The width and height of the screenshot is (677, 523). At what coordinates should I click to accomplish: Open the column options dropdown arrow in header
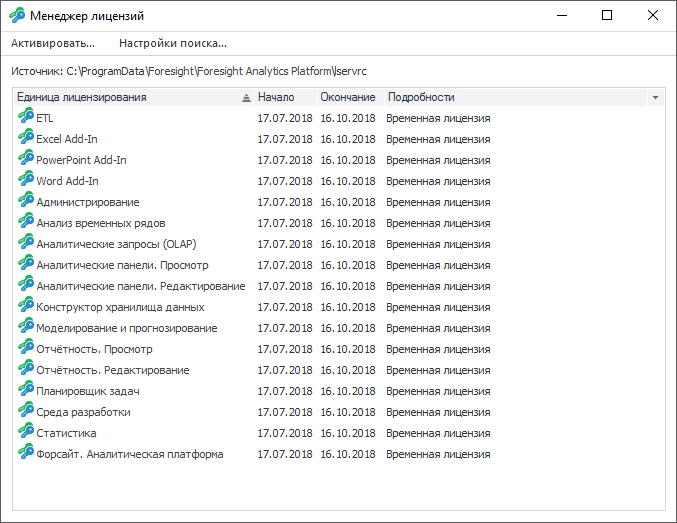click(x=655, y=98)
